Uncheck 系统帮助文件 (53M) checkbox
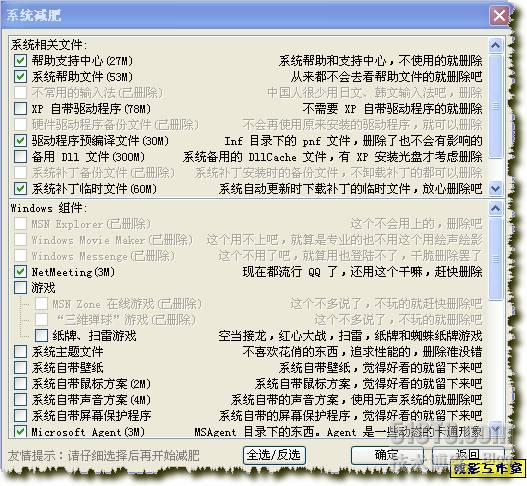The width and height of the screenshot is (527, 486). coord(20,77)
